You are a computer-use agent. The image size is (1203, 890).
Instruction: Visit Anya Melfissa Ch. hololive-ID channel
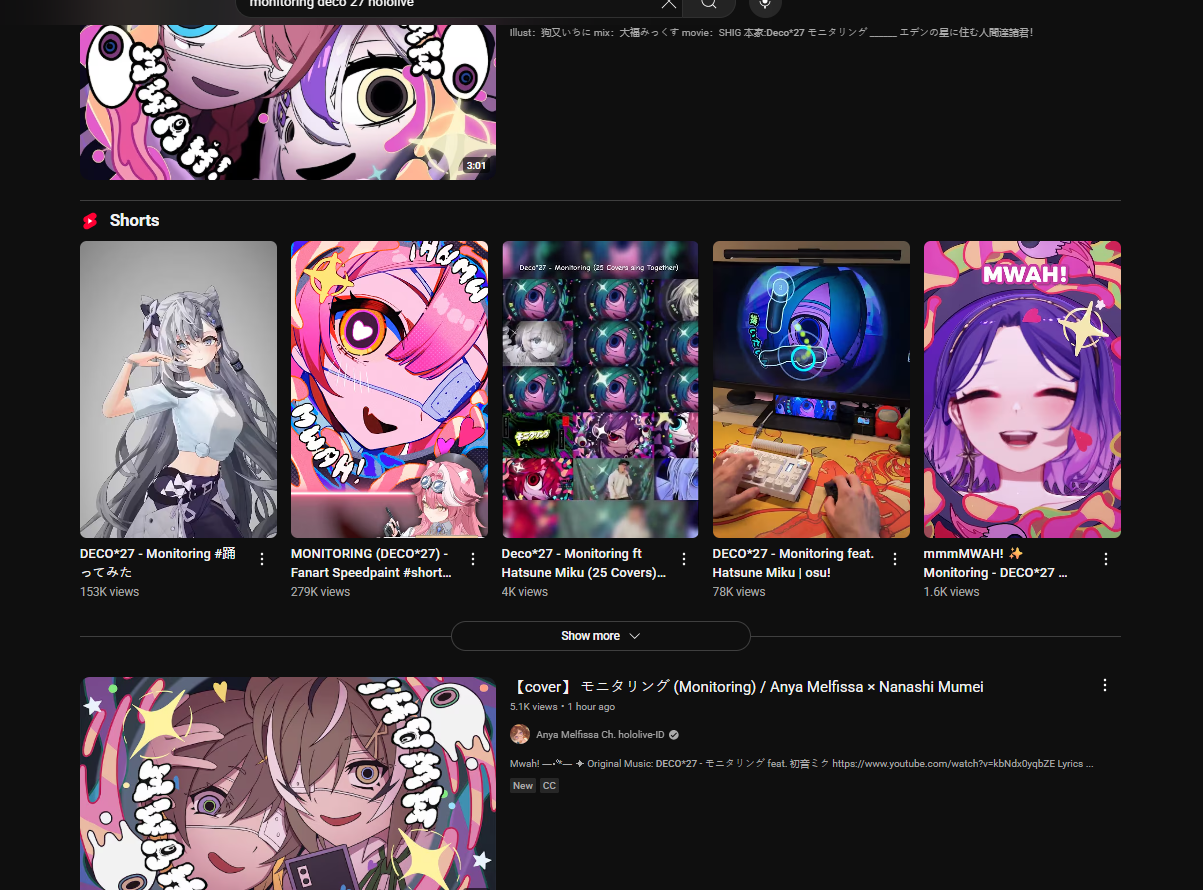pos(600,735)
